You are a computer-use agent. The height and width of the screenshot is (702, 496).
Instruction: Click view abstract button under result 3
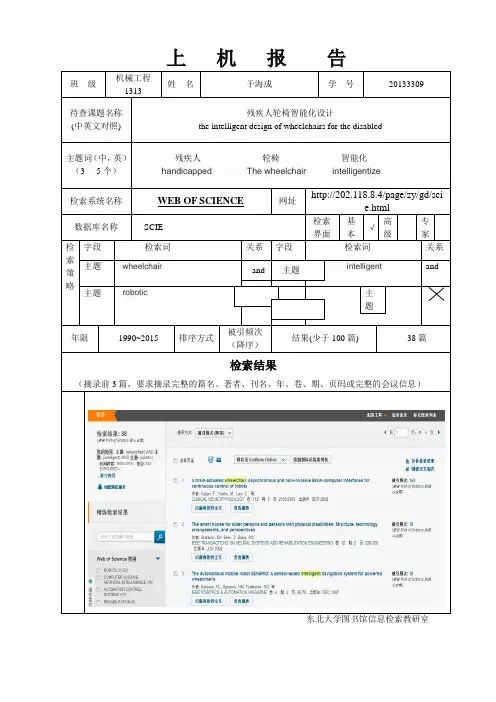tap(241, 601)
